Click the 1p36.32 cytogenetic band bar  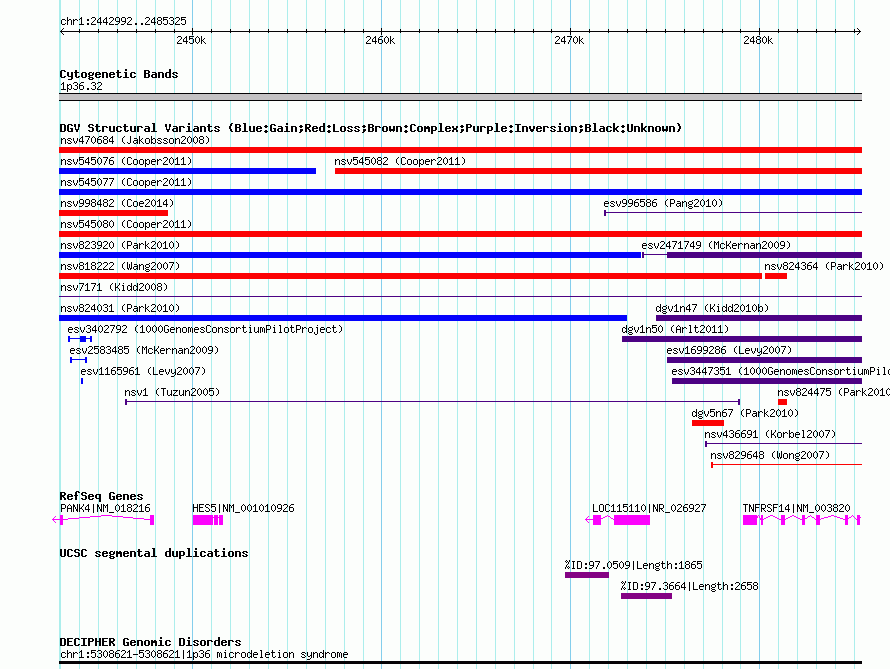[x=460, y=97]
